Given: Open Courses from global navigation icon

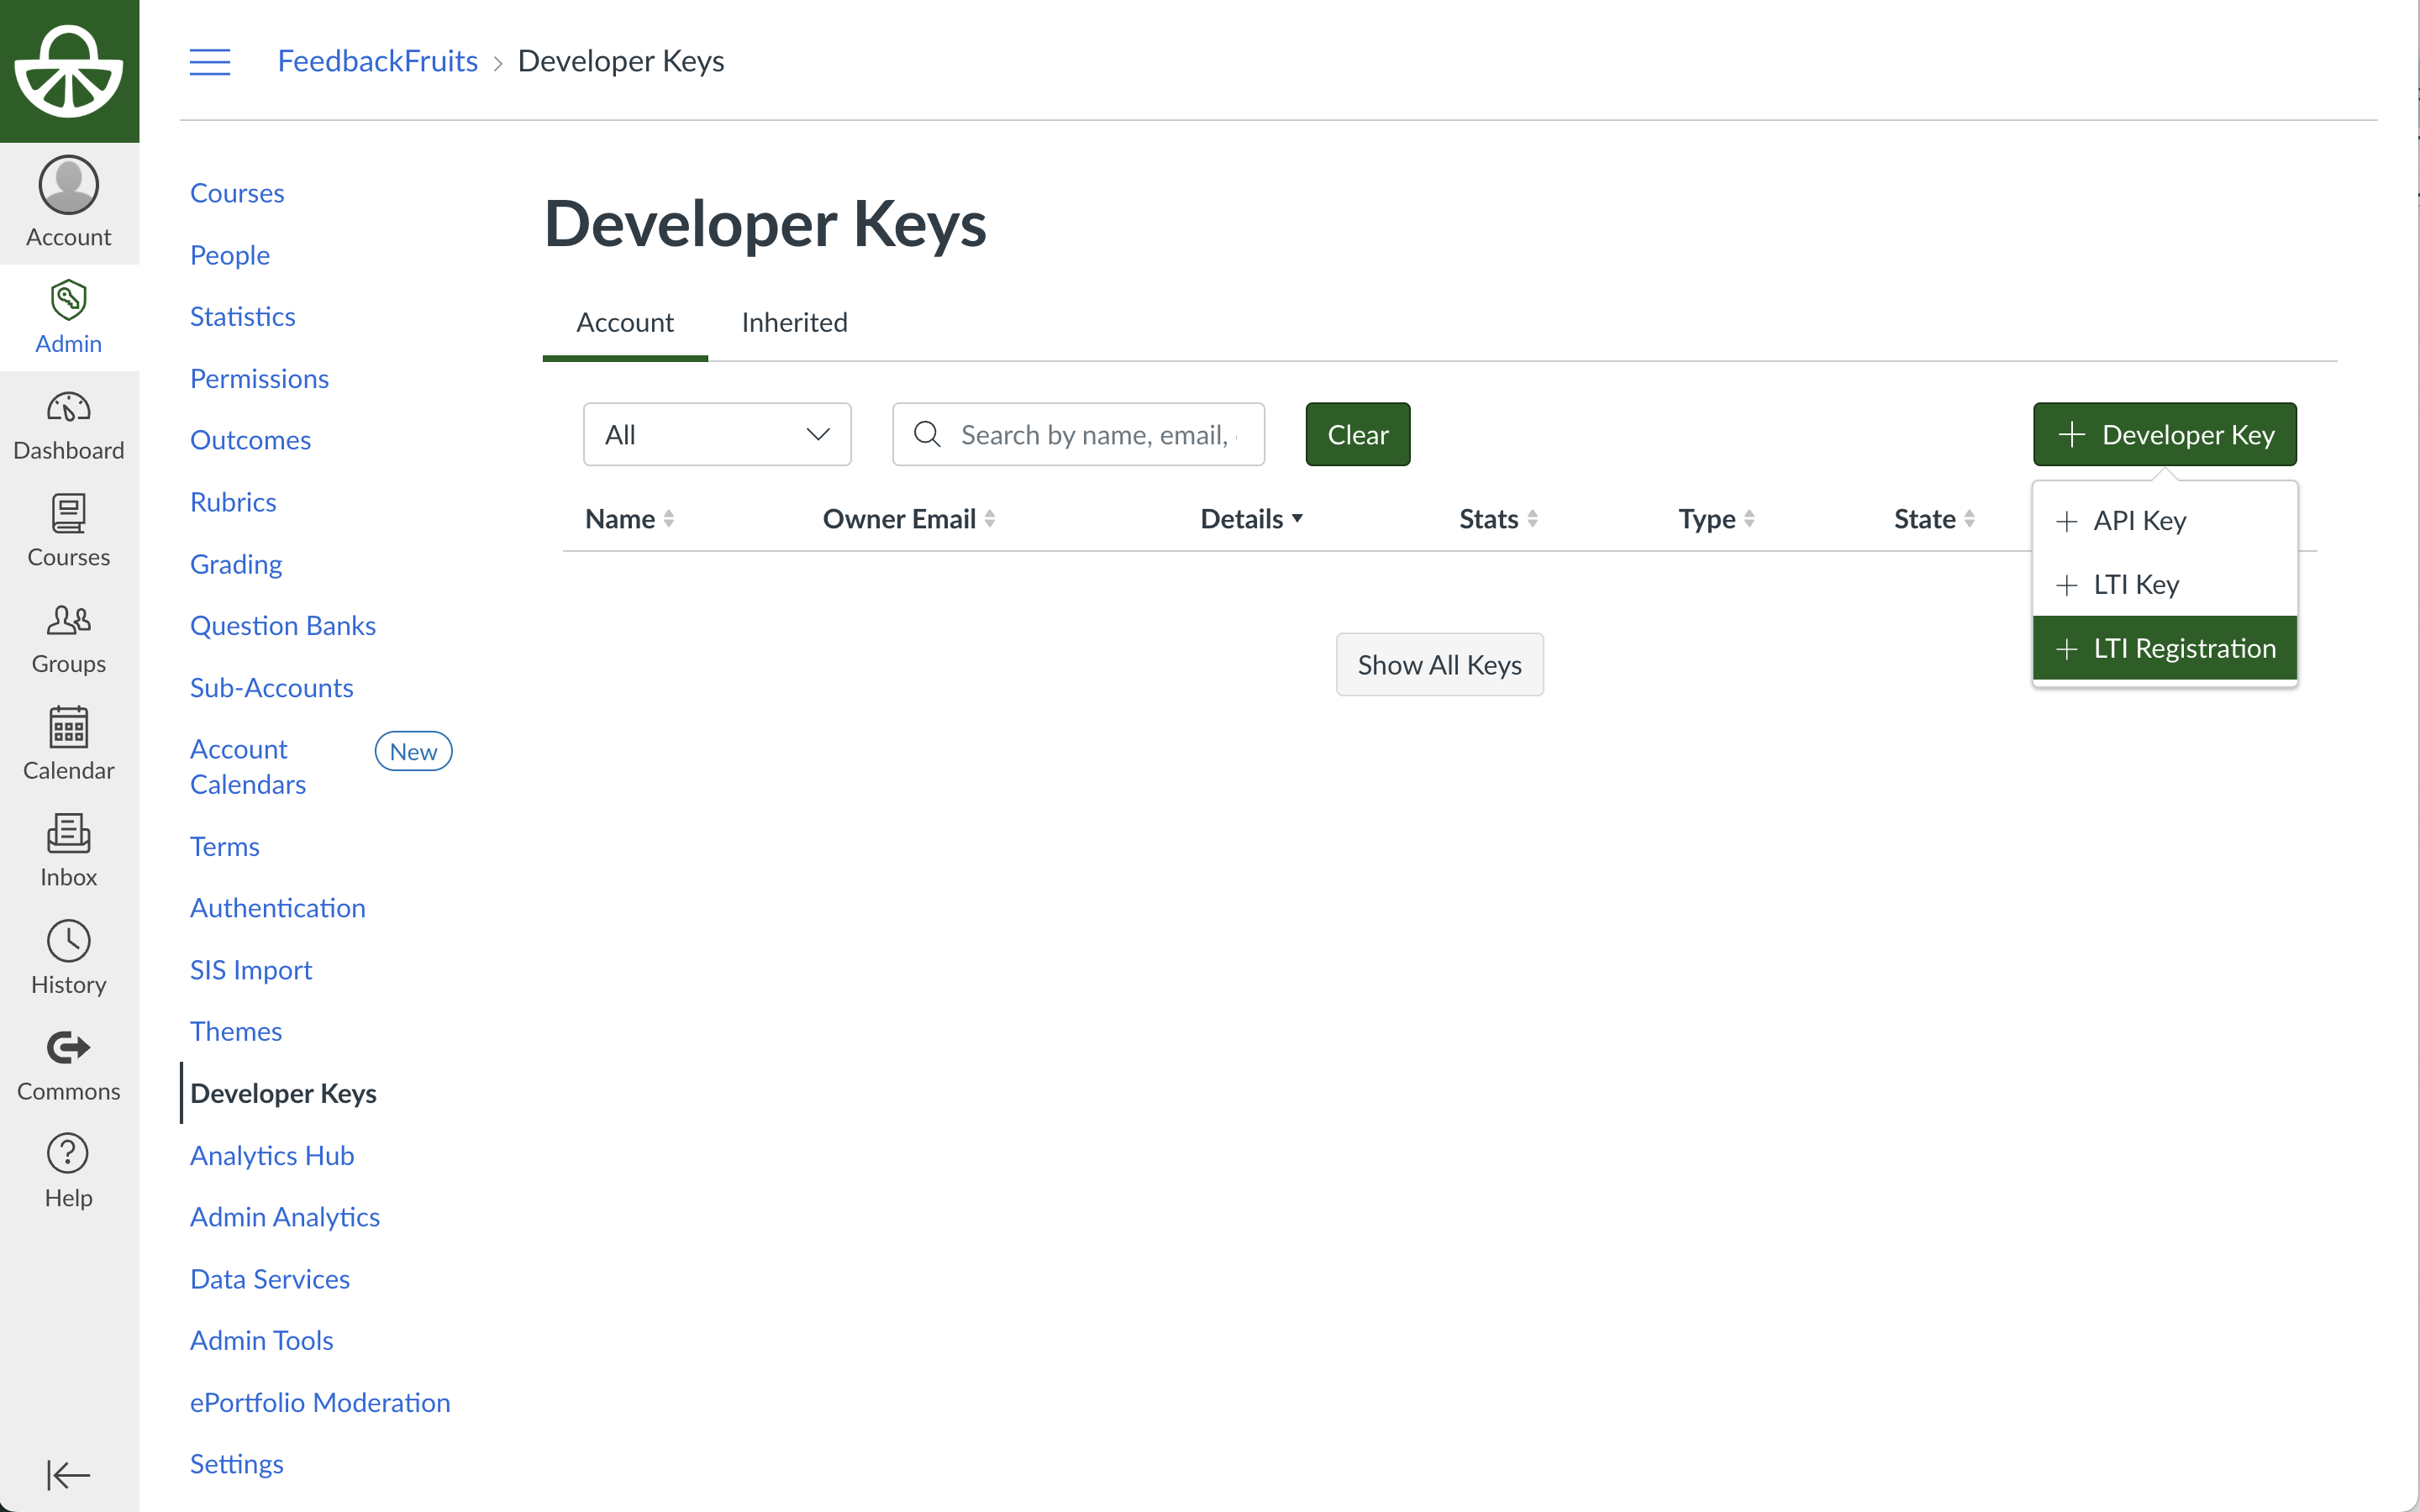Looking at the screenshot, I should tap(69, 513).
